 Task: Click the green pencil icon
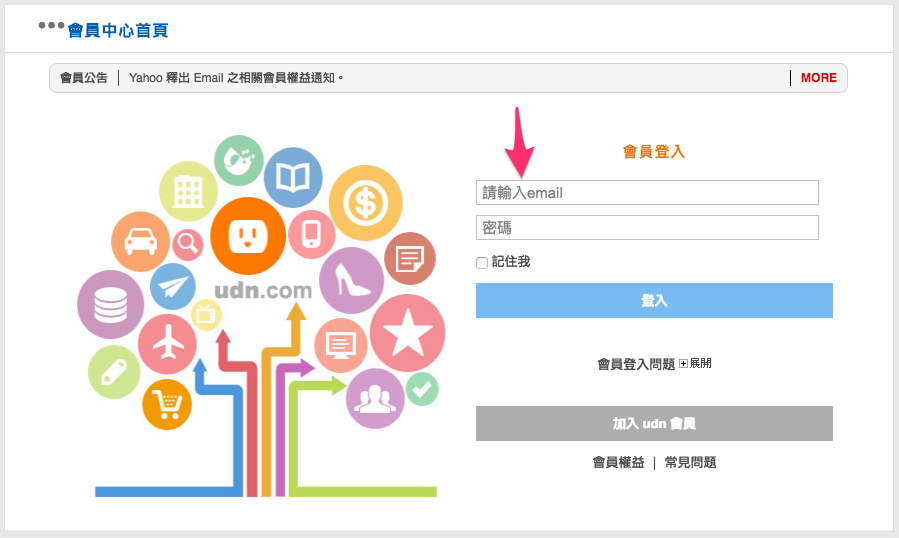(114, 372)
